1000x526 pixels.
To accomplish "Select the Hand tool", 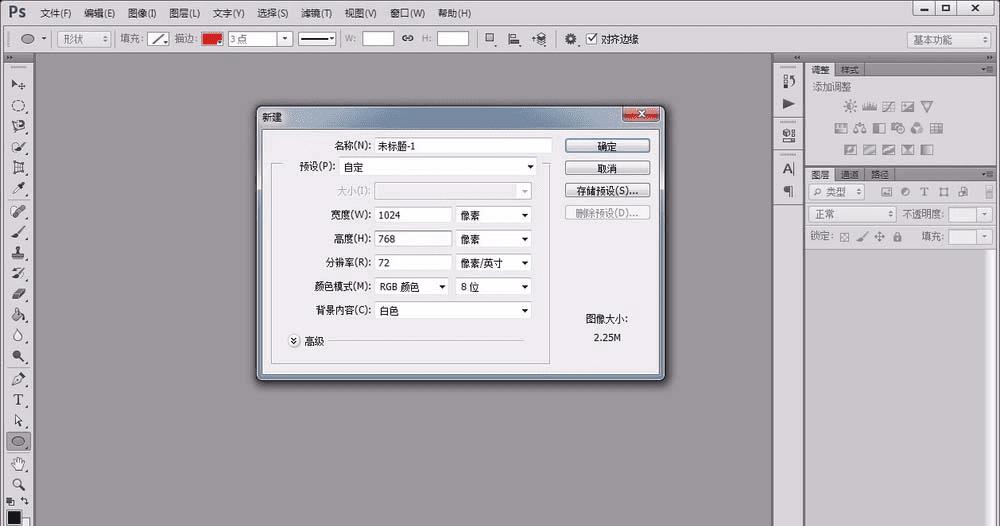I will [x=18, y=464].
